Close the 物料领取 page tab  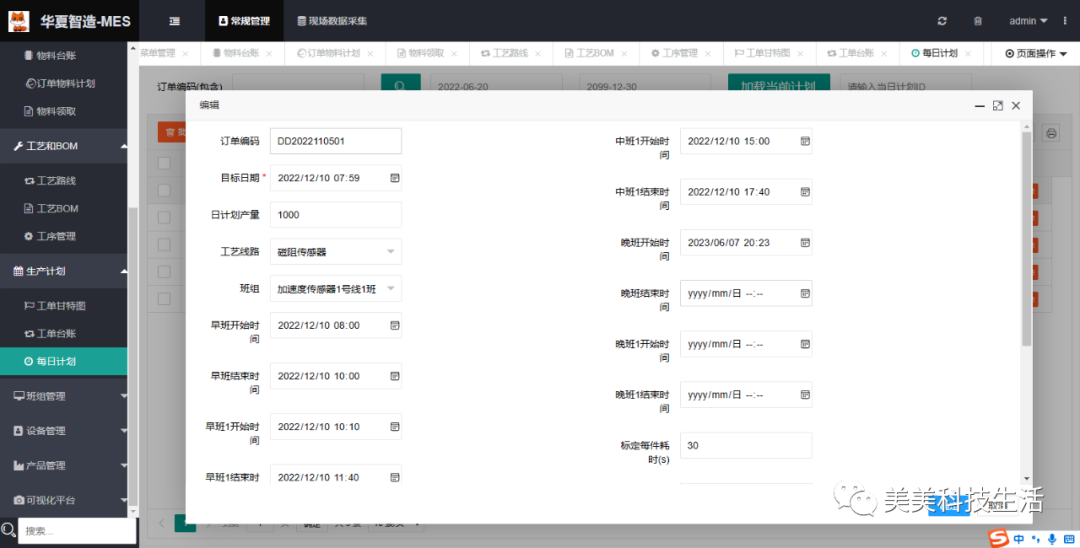[454, 54]
